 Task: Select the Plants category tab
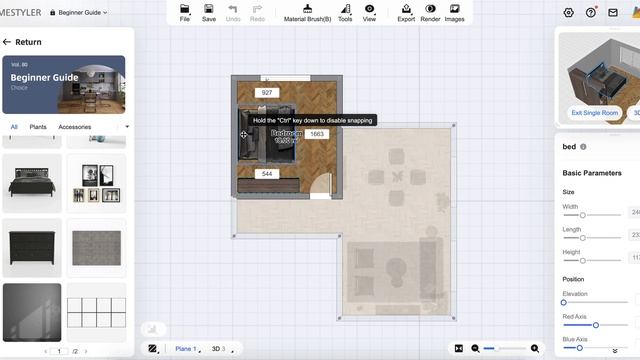[38, 127]
